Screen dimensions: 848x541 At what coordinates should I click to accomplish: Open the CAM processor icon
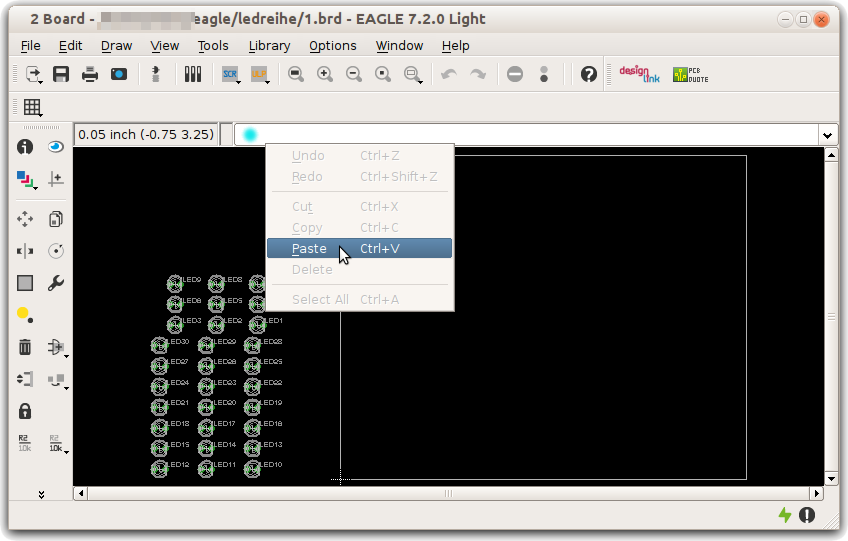pyautogui.click(x=119, y=74)
